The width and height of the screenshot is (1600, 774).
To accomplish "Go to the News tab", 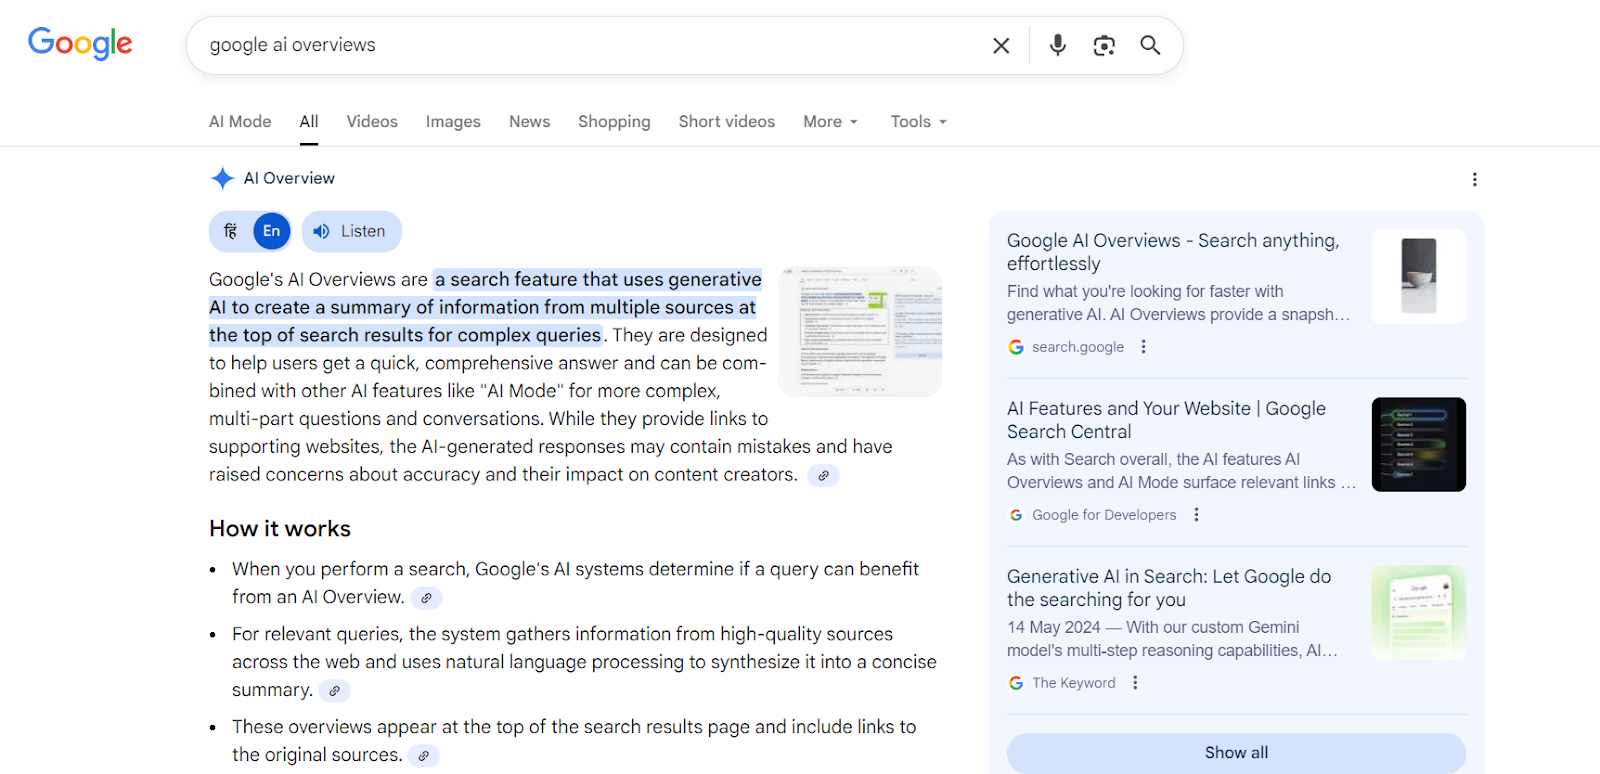I will coord(529,121).
